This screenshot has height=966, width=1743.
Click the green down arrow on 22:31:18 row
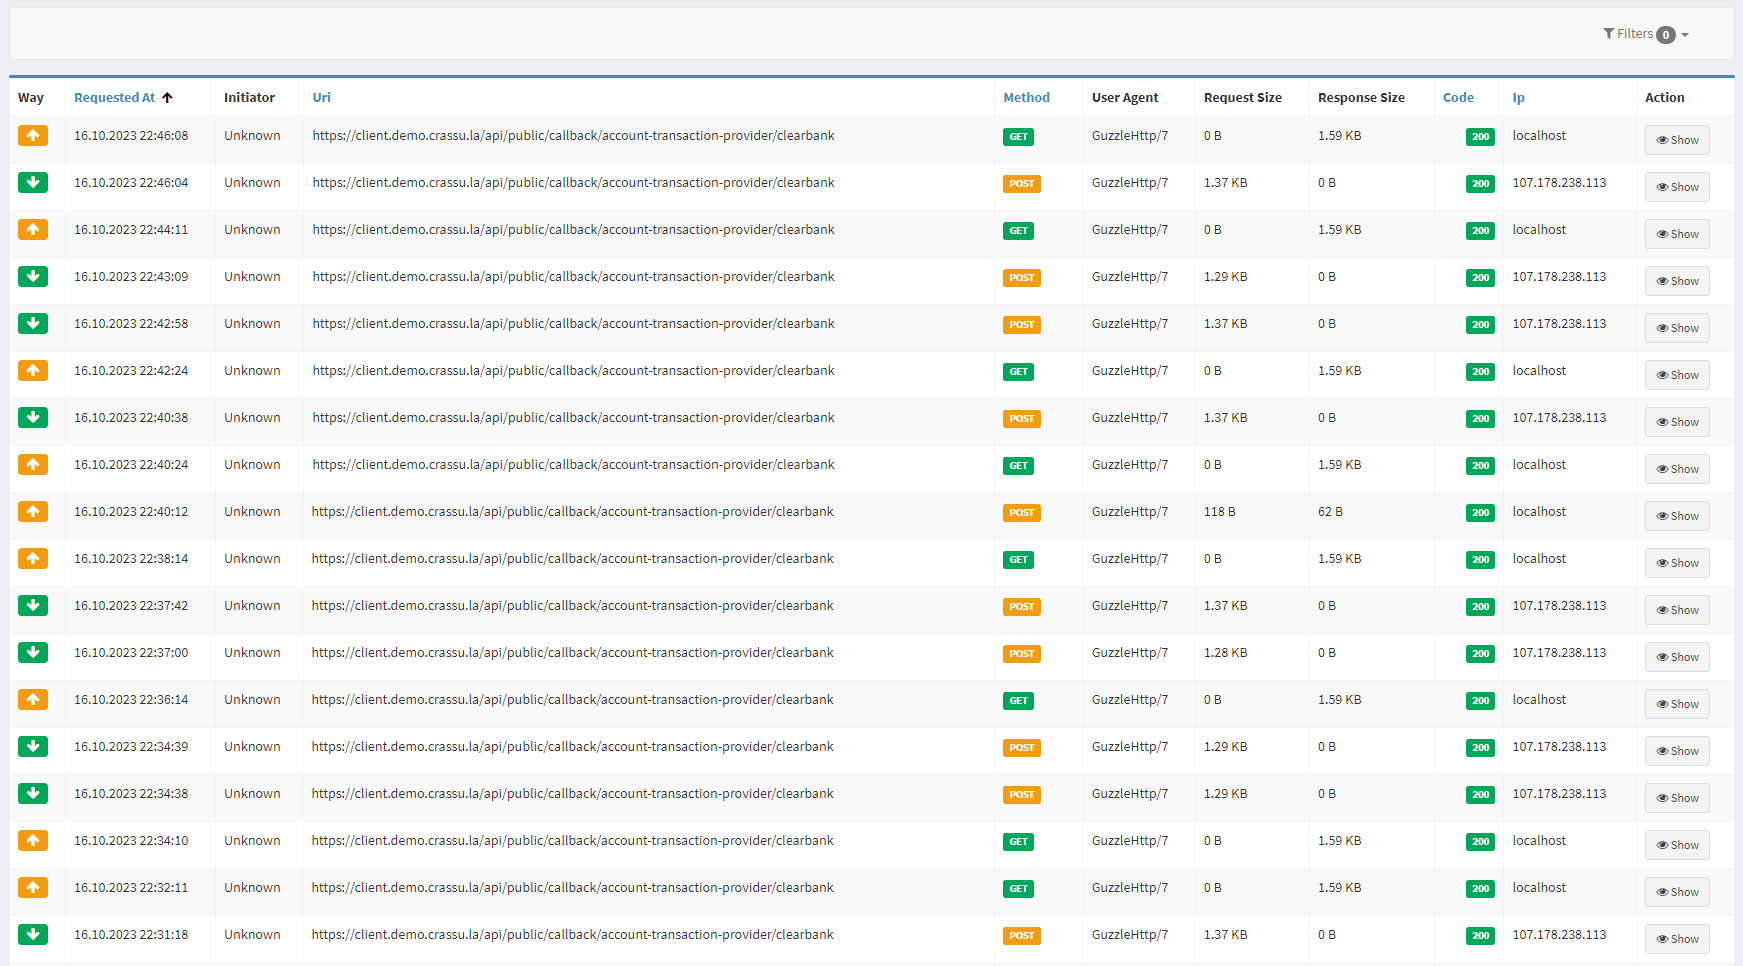click(33, 934)
